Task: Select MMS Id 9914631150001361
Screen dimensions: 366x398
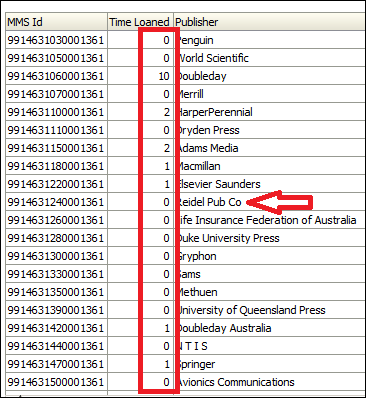Action: [x=56, y=148]
